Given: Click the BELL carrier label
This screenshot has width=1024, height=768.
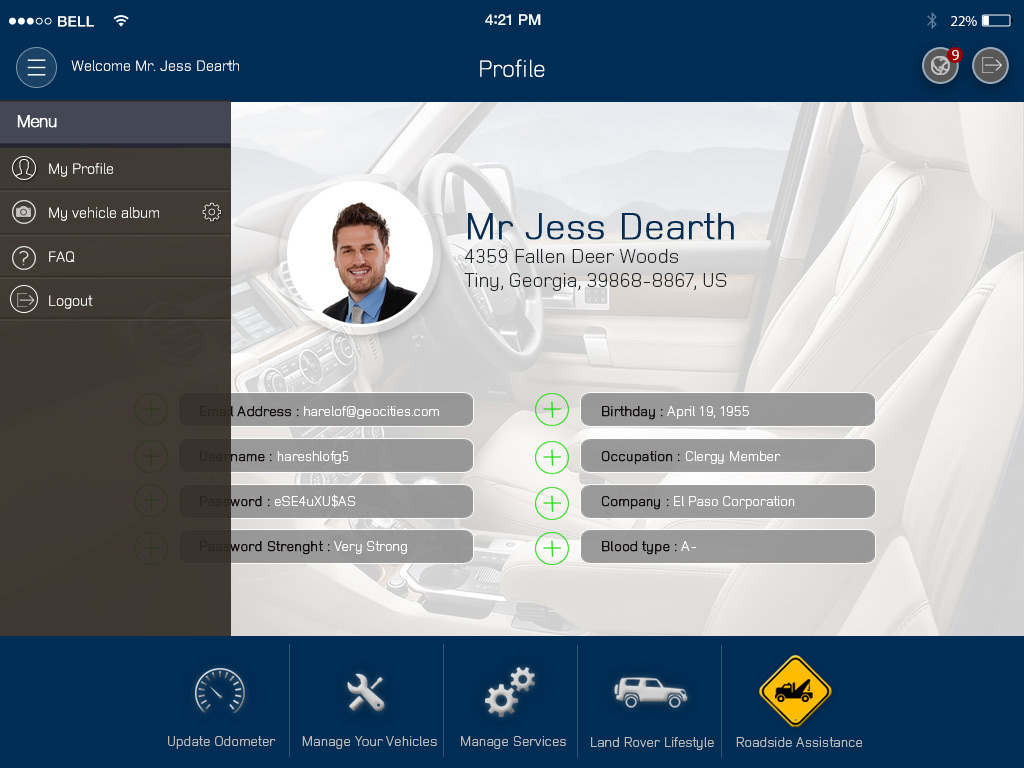Looking at the screenshot, I should point(76,21).
